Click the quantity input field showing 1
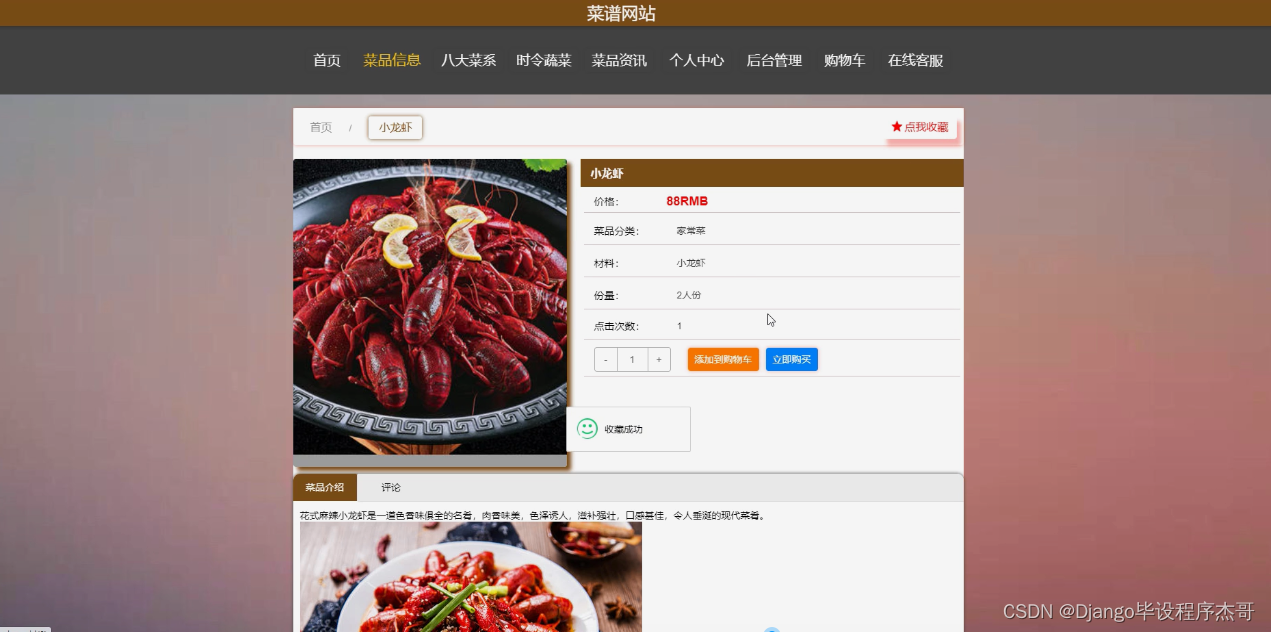Viewport: 1271px width, 632px height. tap(633, 360)
